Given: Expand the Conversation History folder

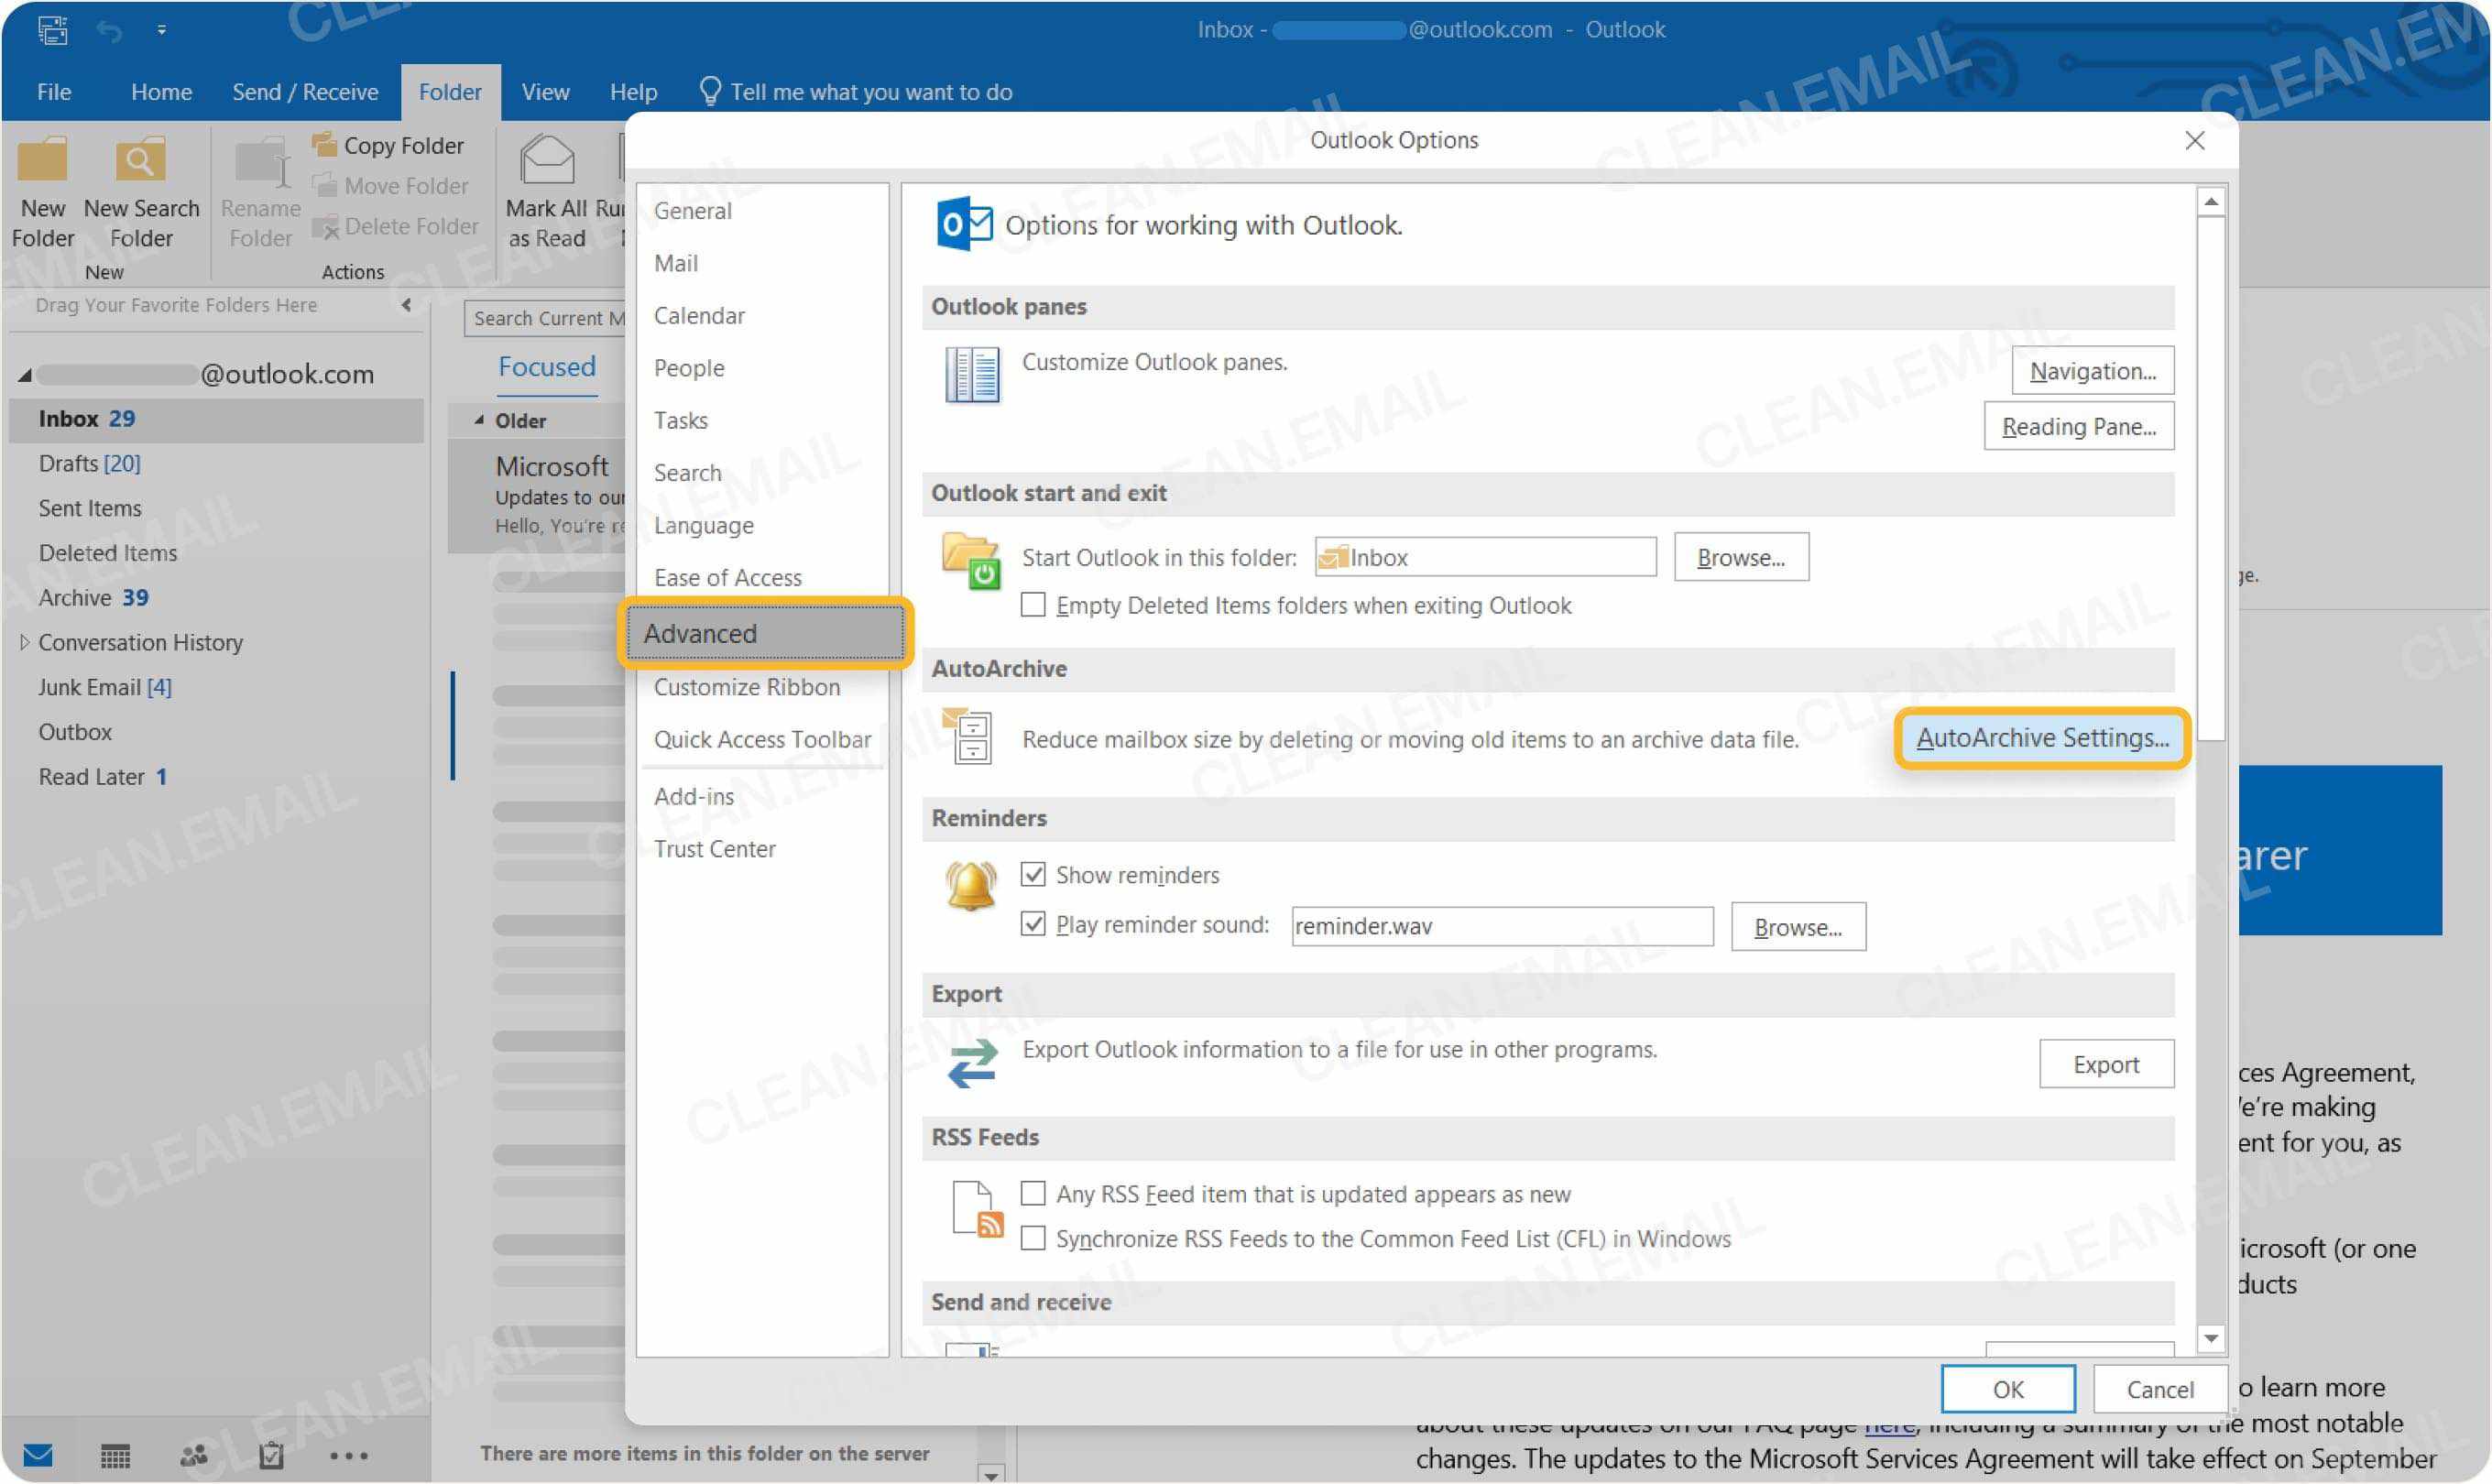Looking at the screenshot, I should point(24,641).
